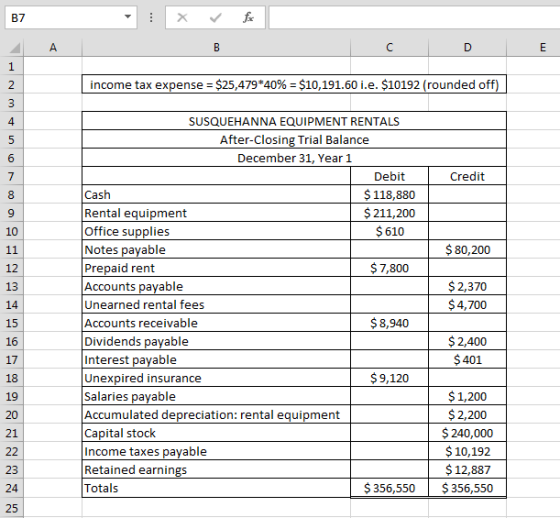Click the After-Closing Trial Balance cell
This screenshot has height=518, width=560.
pos(294,140)
